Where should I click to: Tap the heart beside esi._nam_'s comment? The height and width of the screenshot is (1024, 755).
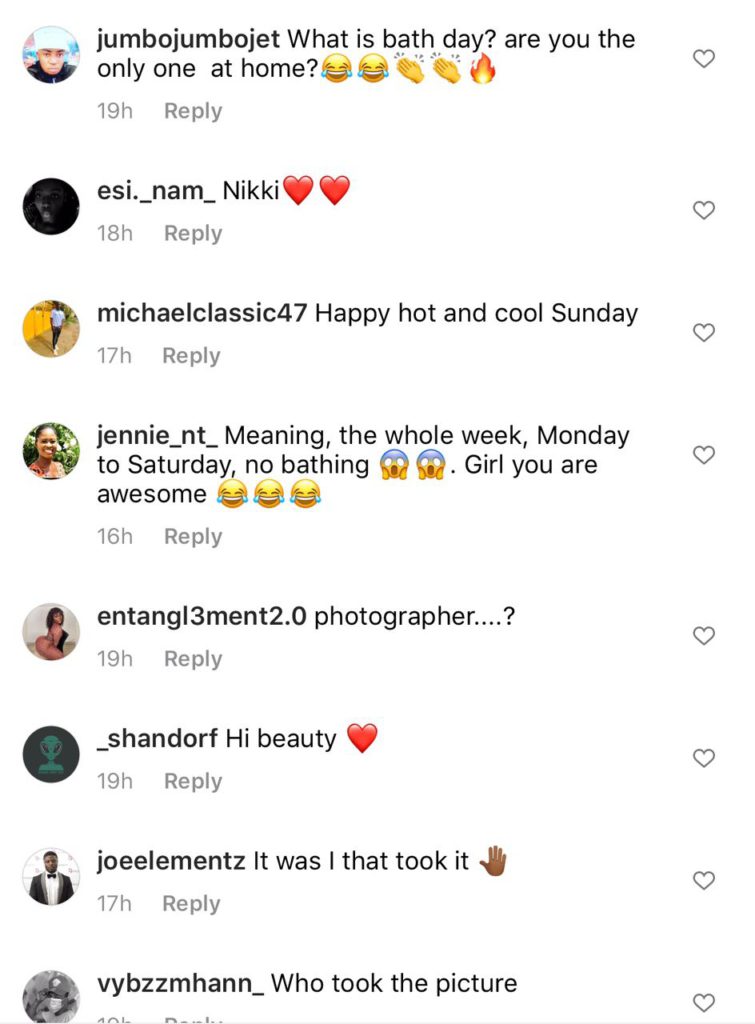[x=704, y=210]
